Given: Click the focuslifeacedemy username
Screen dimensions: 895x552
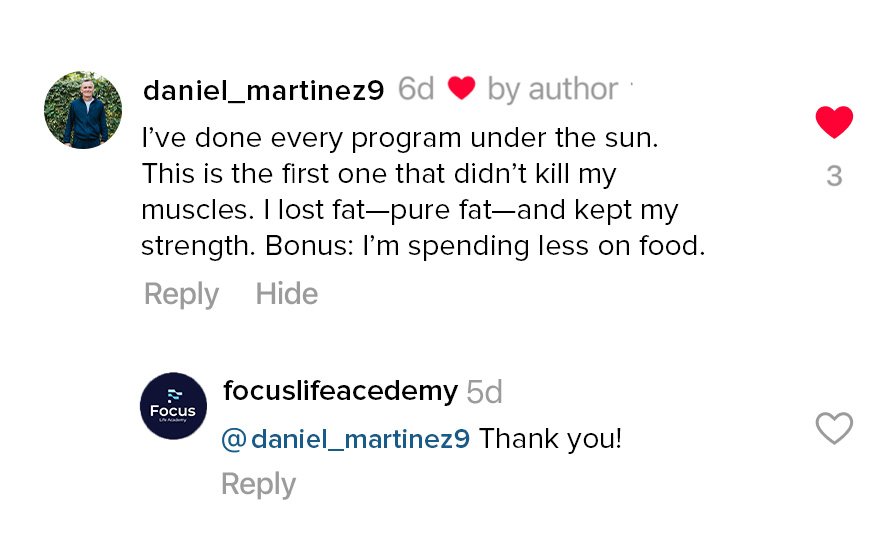Looking at the screenshot, I should [340, 390].
